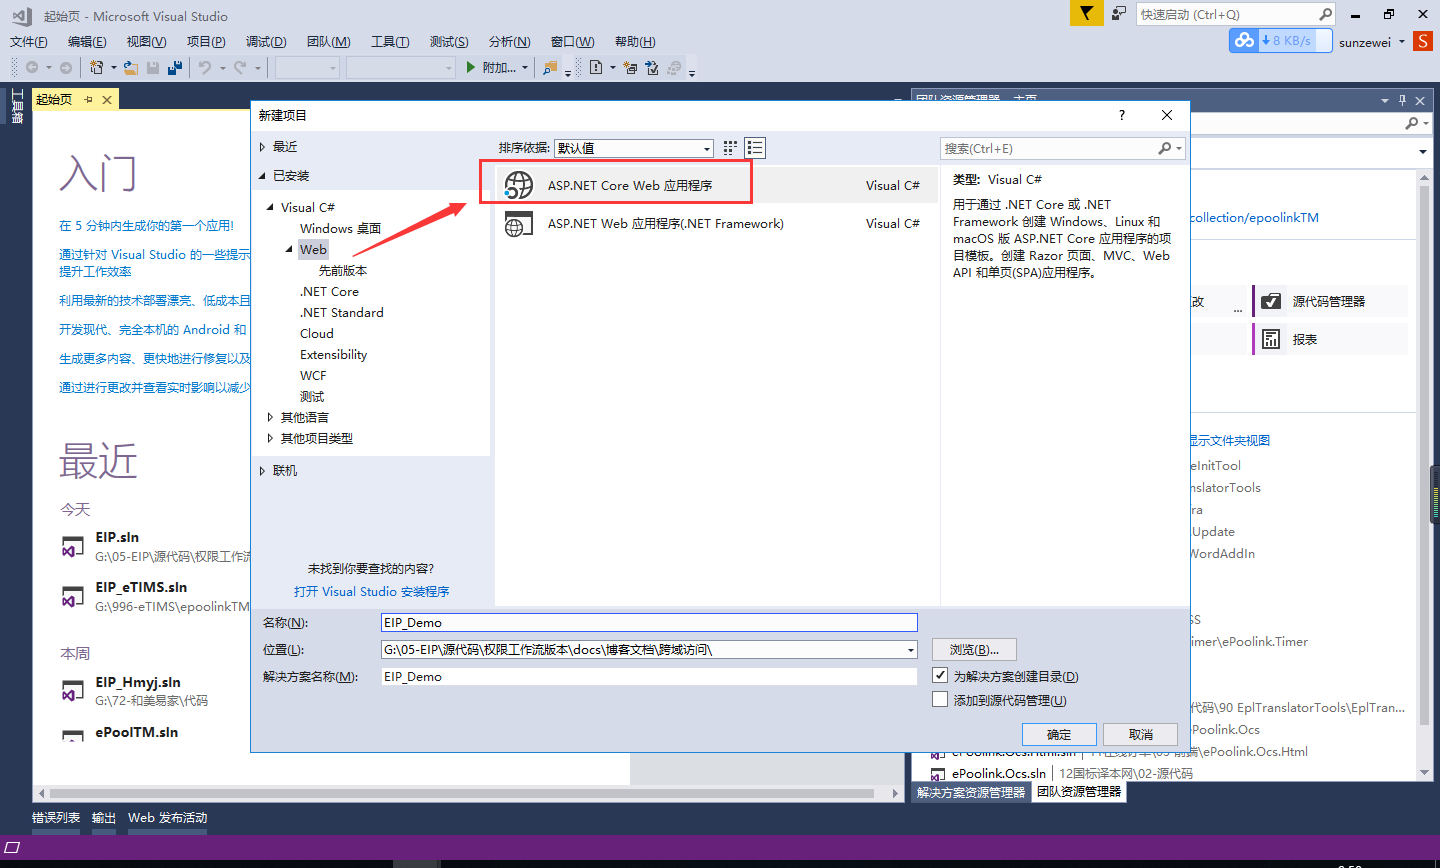The height and width of the screenshot is (868, 1440).
Task: Open the 调试 menu
Action: (x=266, y=41)
